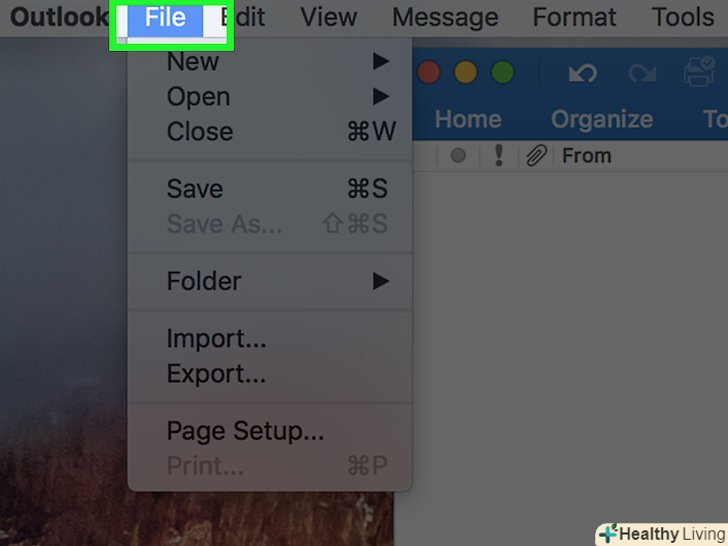Click the Redo arrow icon
Viewport: 728px width, 546px height.
click(x=643, y=73)
